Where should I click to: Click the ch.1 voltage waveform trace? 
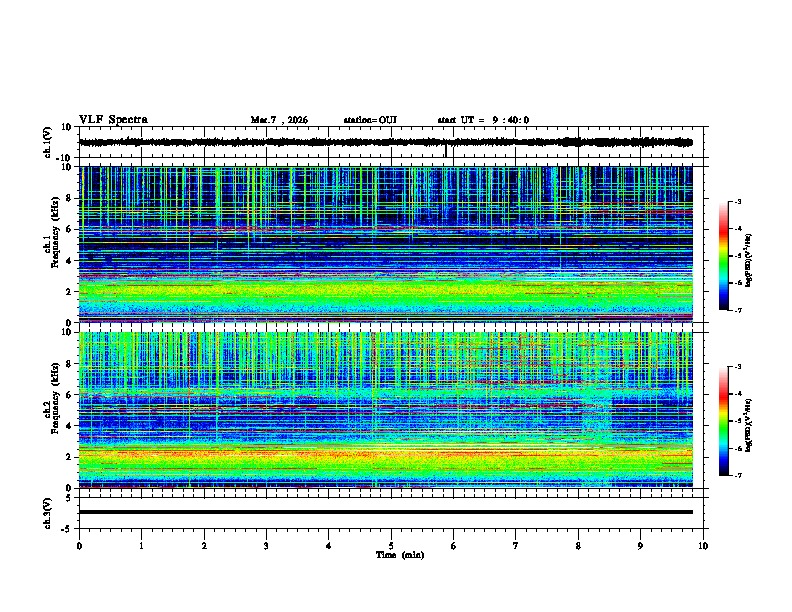385,142
